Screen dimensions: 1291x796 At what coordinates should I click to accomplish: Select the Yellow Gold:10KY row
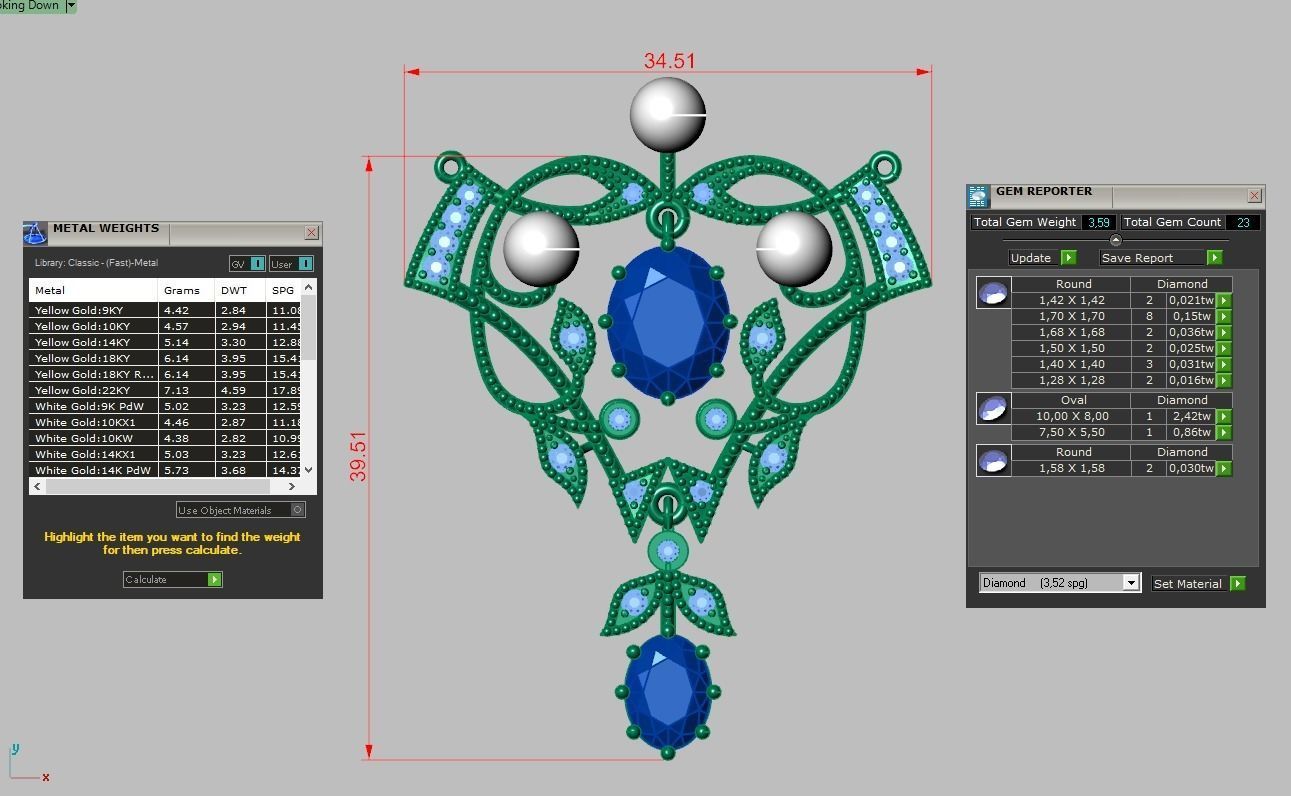tap(165, 326)
